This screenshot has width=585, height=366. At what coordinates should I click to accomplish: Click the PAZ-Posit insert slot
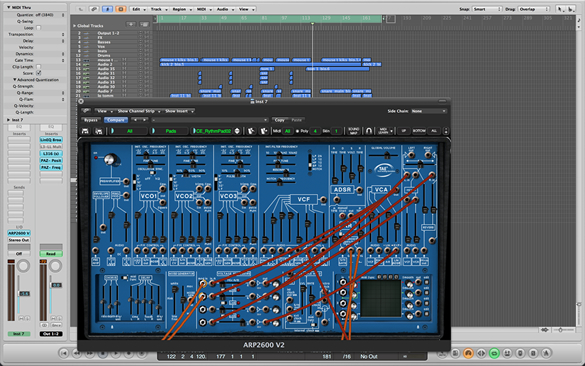click(x=51, y=160)
